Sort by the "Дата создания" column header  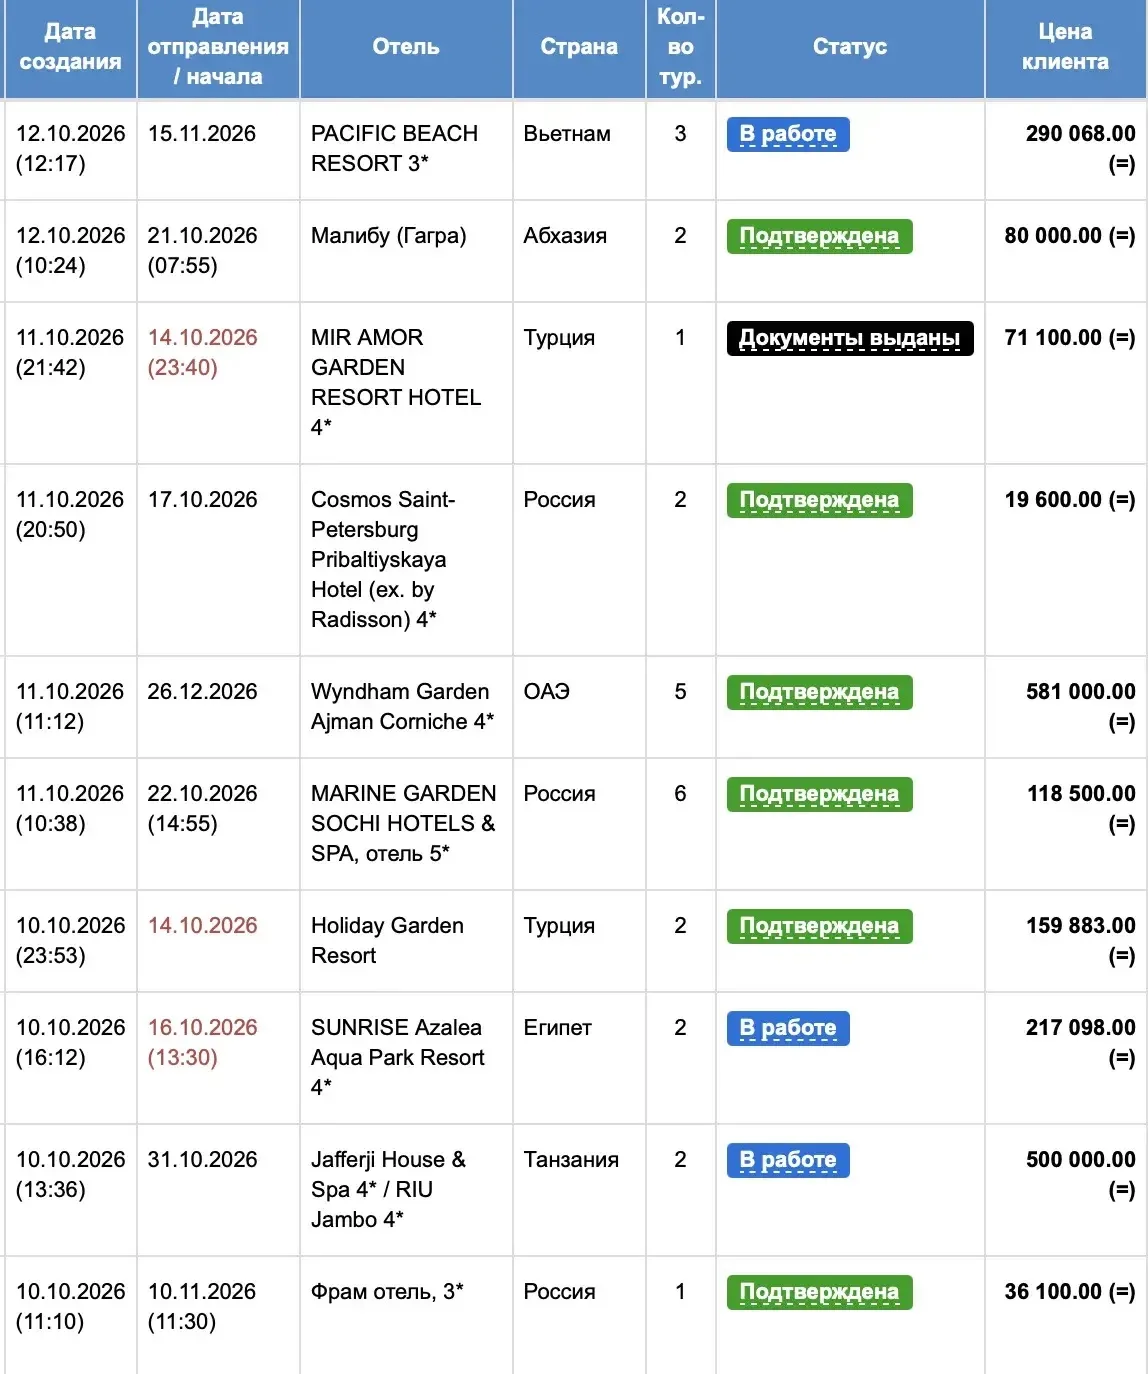click(70, 47)
